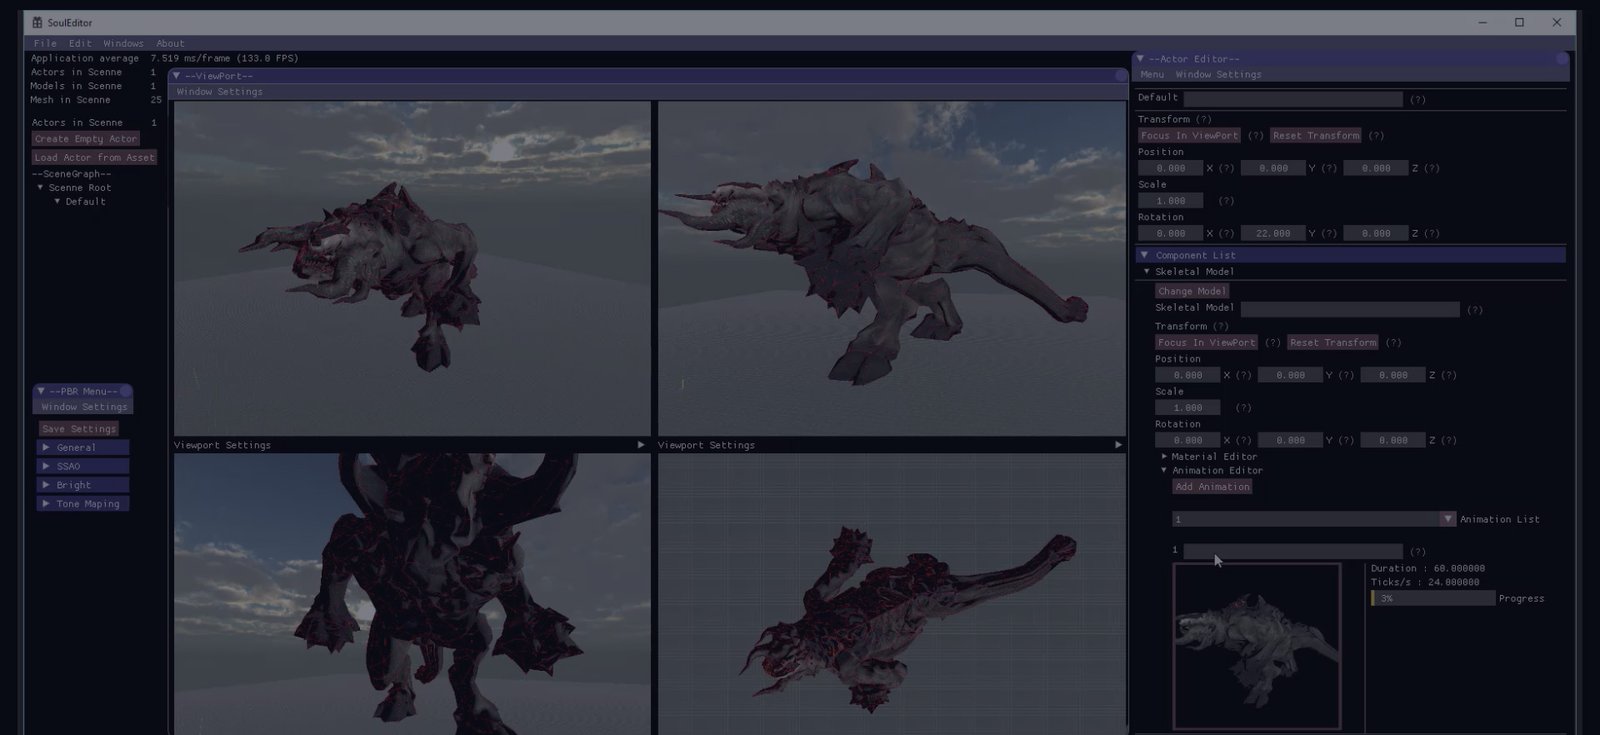Click the help marker beside the actor Scale field
Viewport: 1600px width, 735px height.
click(1226, 201)
